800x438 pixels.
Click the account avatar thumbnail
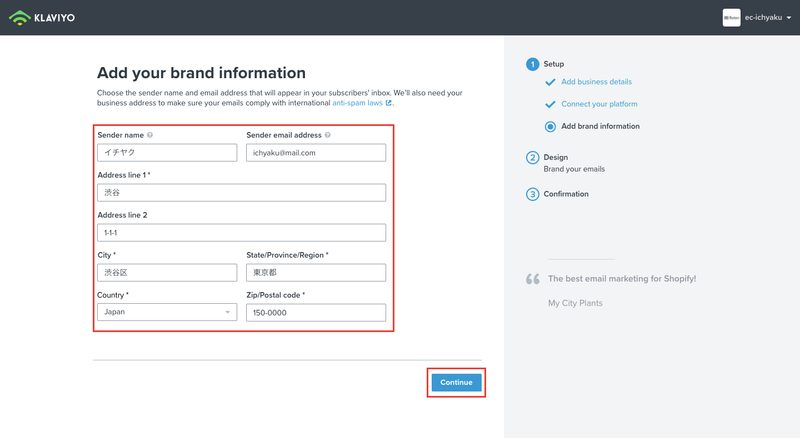731,18
